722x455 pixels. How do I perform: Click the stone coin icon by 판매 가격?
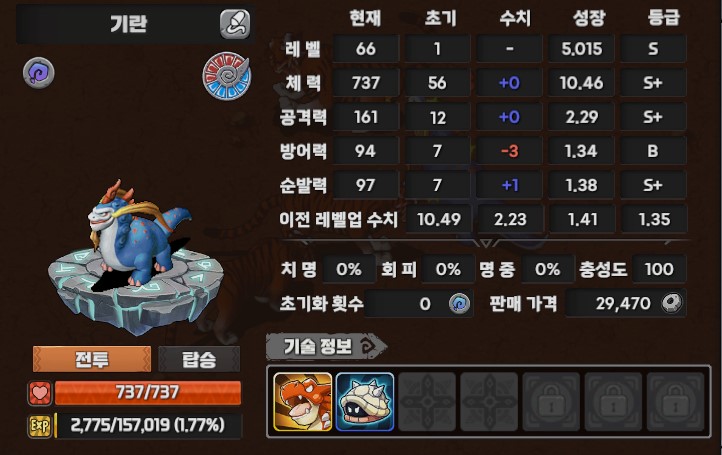tap(672, 303)
